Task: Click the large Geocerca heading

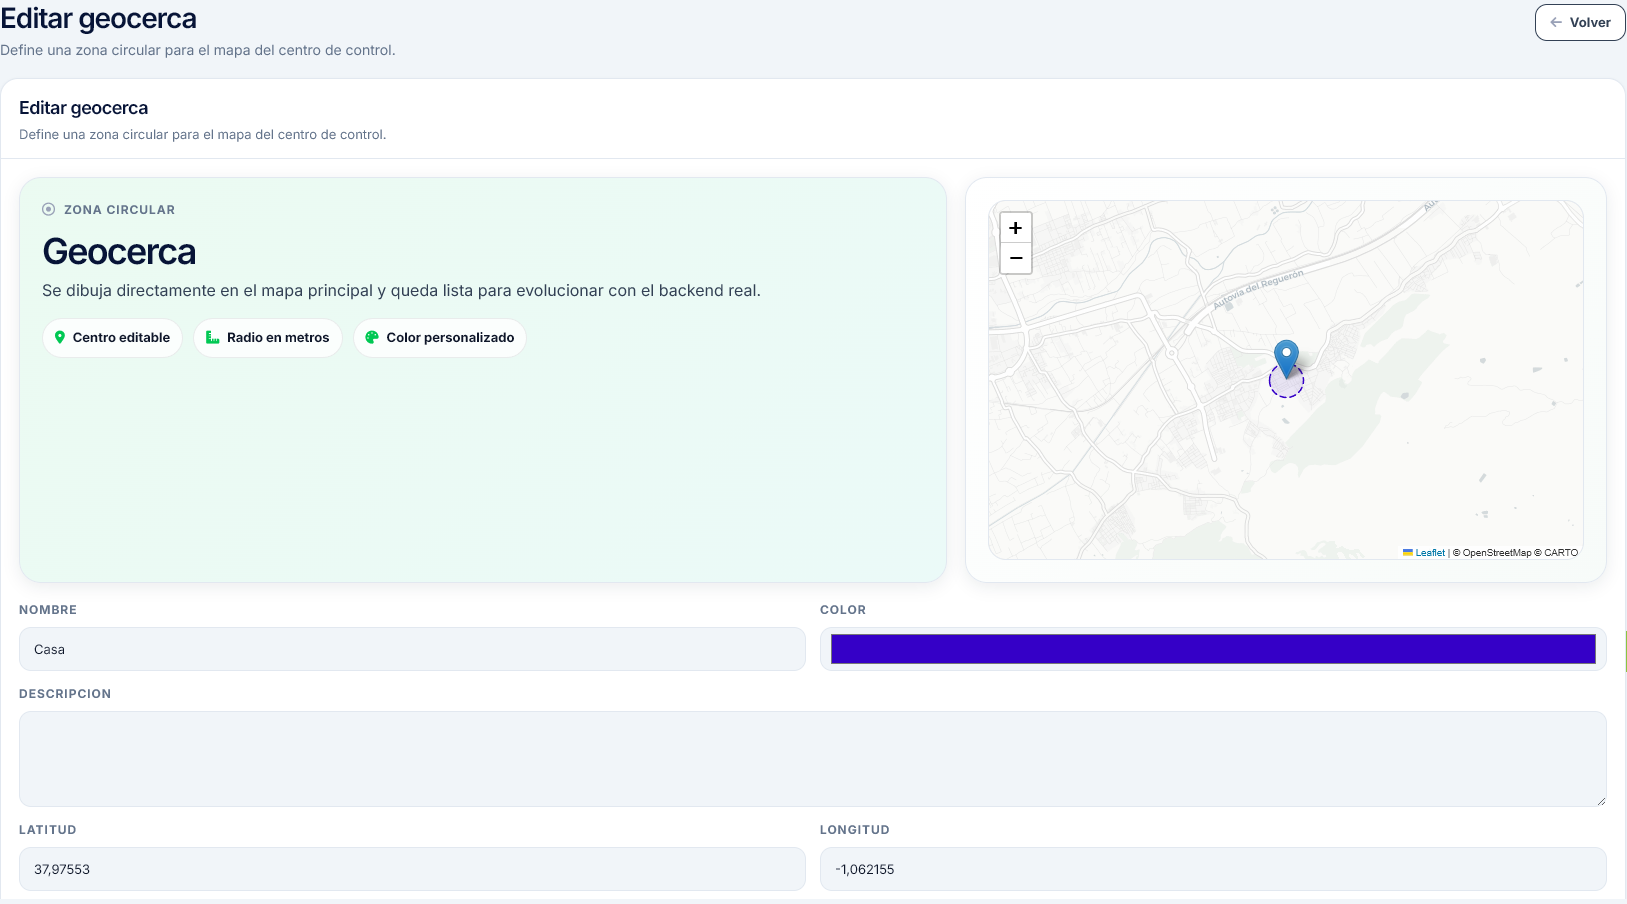Action: (x=119, y=252)
